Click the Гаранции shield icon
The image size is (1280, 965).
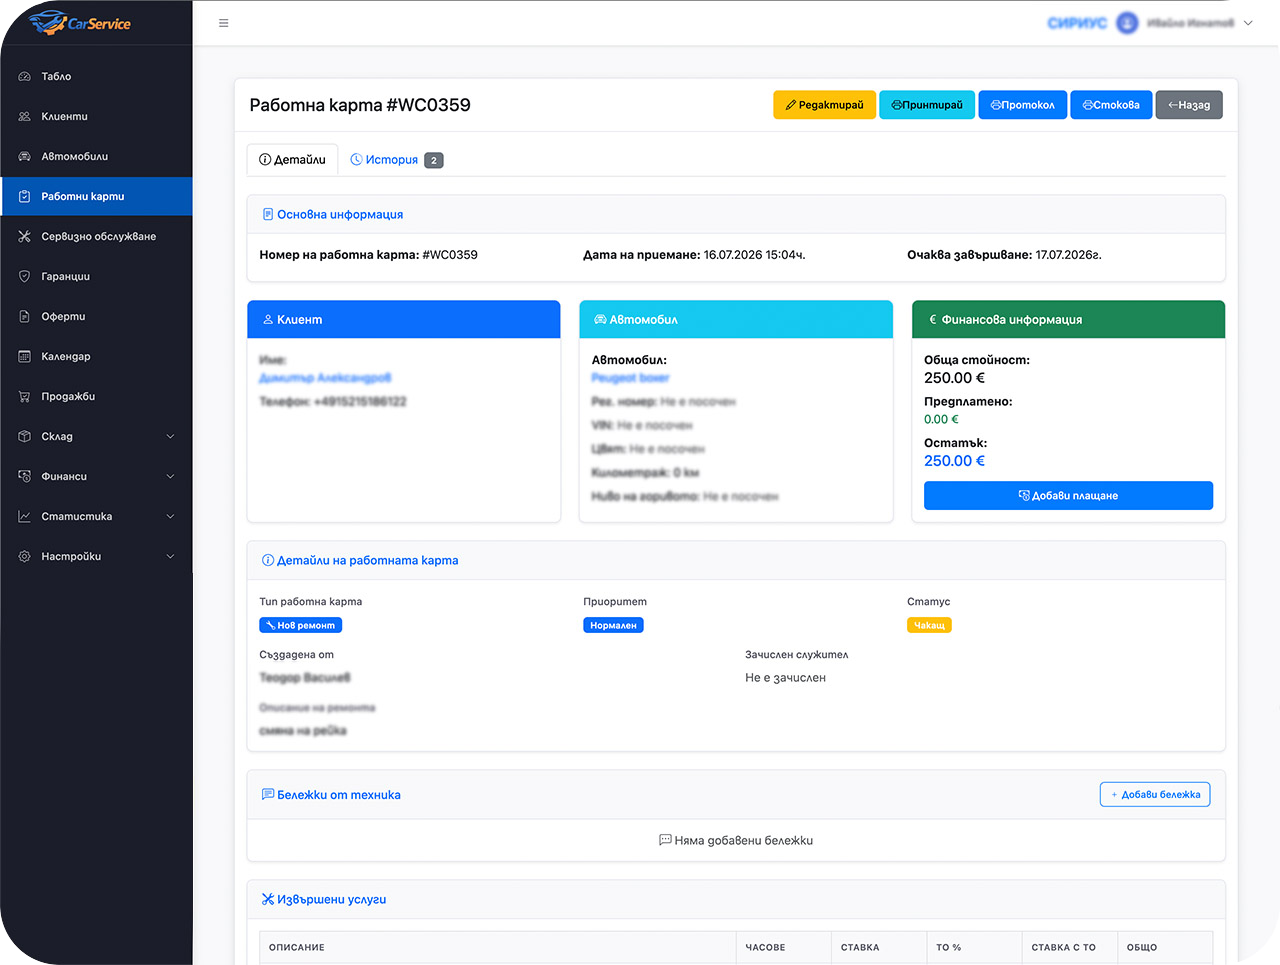(x=25, y=276)
